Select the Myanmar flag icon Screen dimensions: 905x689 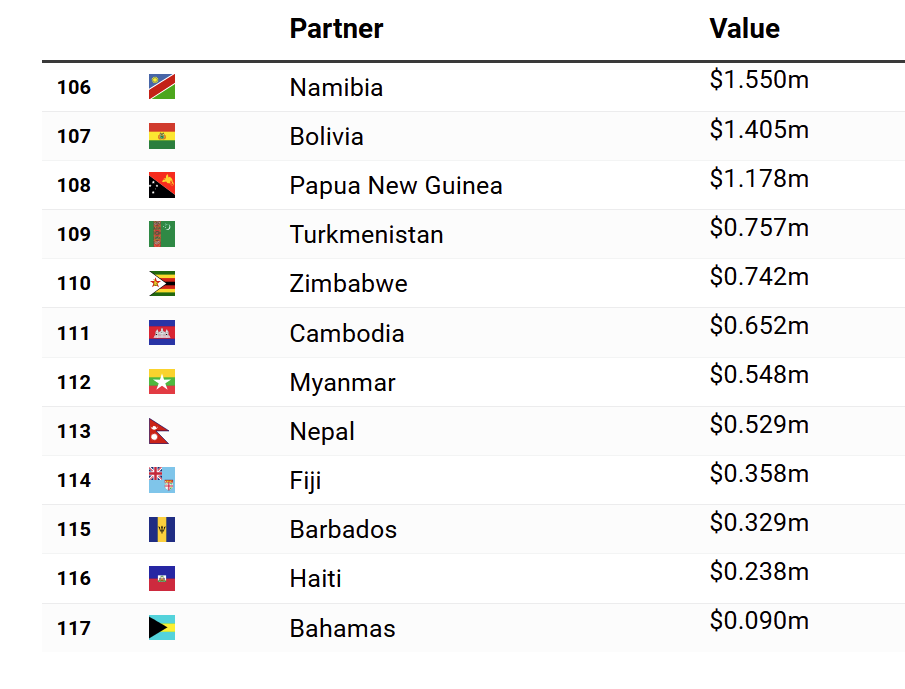[162, 382]
